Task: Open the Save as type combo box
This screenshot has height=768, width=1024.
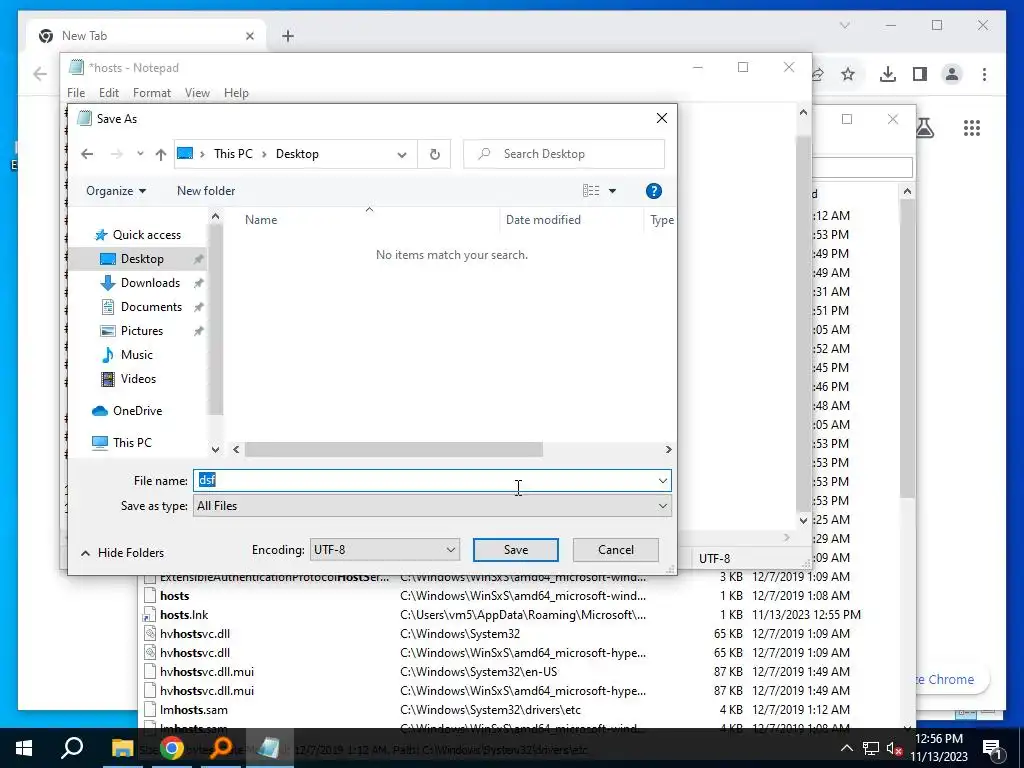Action: coord(432,506)
